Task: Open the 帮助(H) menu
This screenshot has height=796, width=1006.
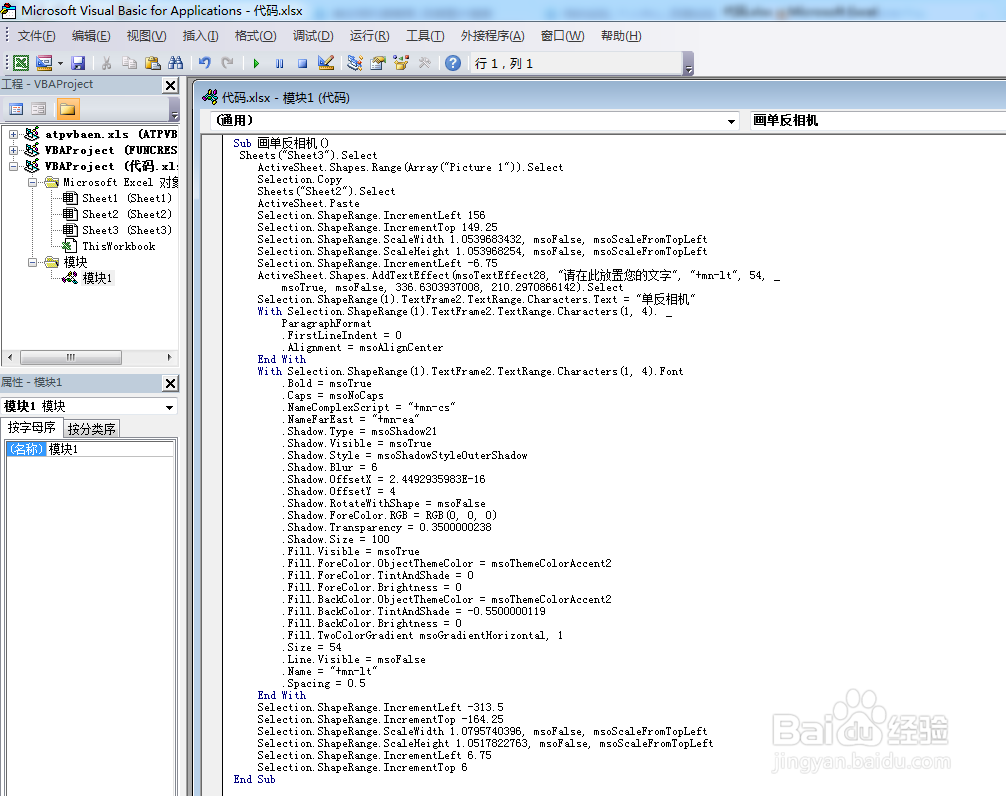Action: pyautogui.click(x=621, y=36)
